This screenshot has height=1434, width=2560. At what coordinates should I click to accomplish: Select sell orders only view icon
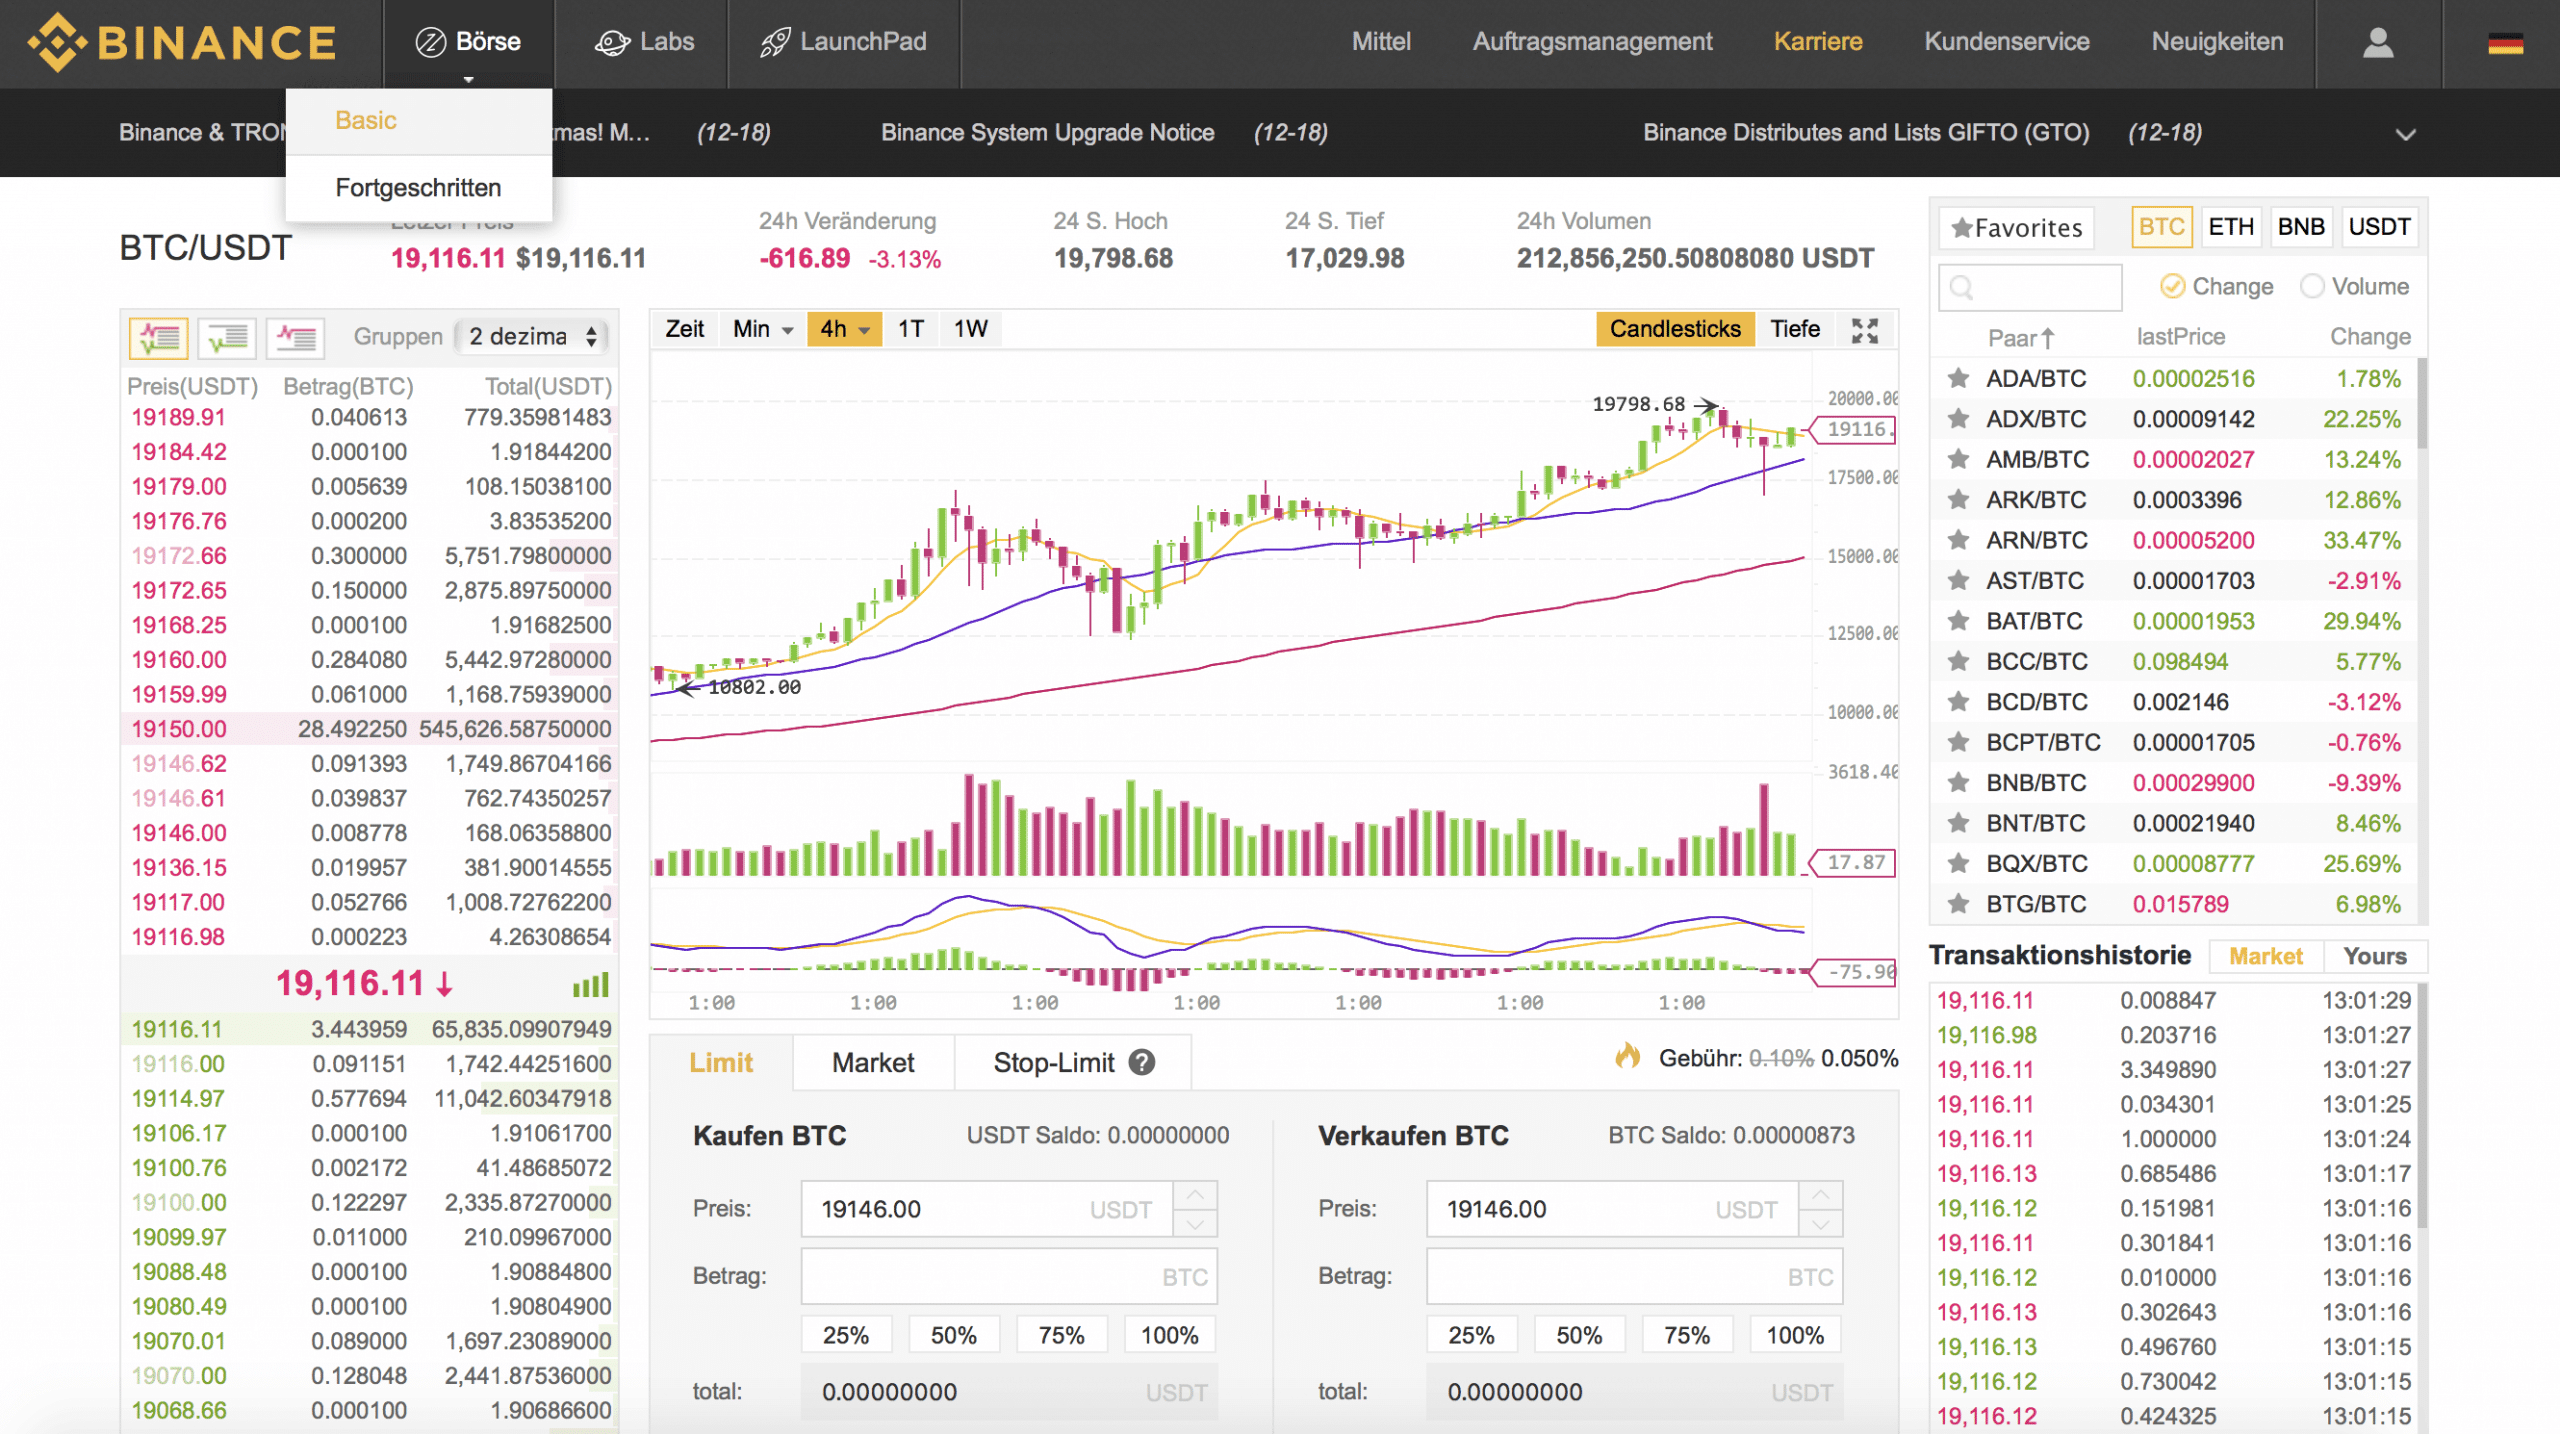click(296, 337)
